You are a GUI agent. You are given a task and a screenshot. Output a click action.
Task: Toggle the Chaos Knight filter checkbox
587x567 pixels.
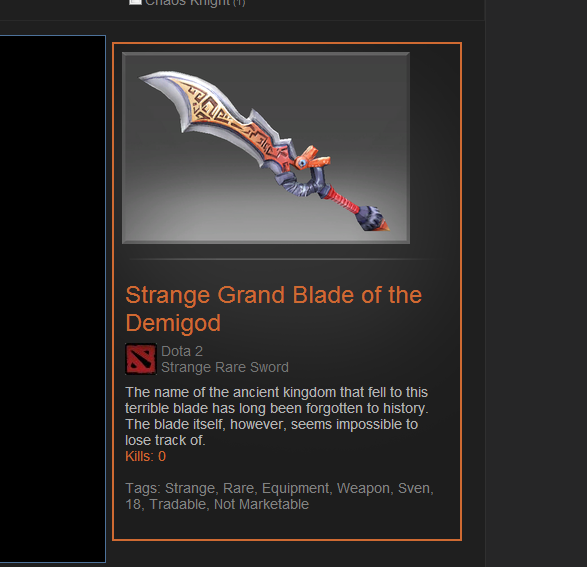tap(135, 1)
